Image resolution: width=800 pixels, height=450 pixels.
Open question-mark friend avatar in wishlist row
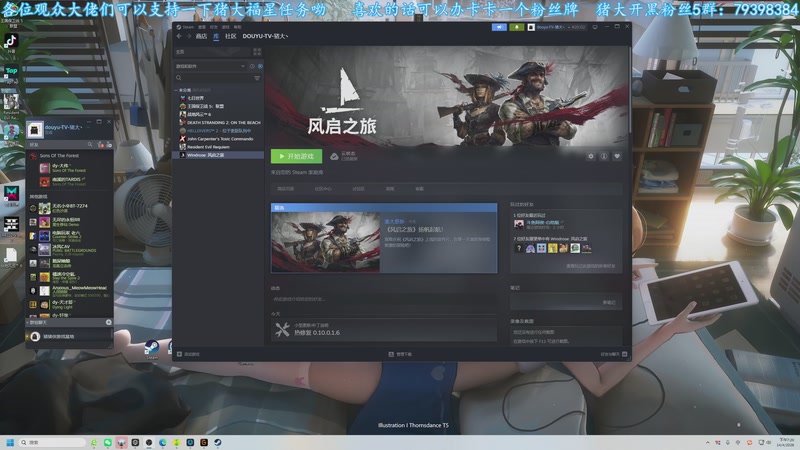(x=519, y=248)
